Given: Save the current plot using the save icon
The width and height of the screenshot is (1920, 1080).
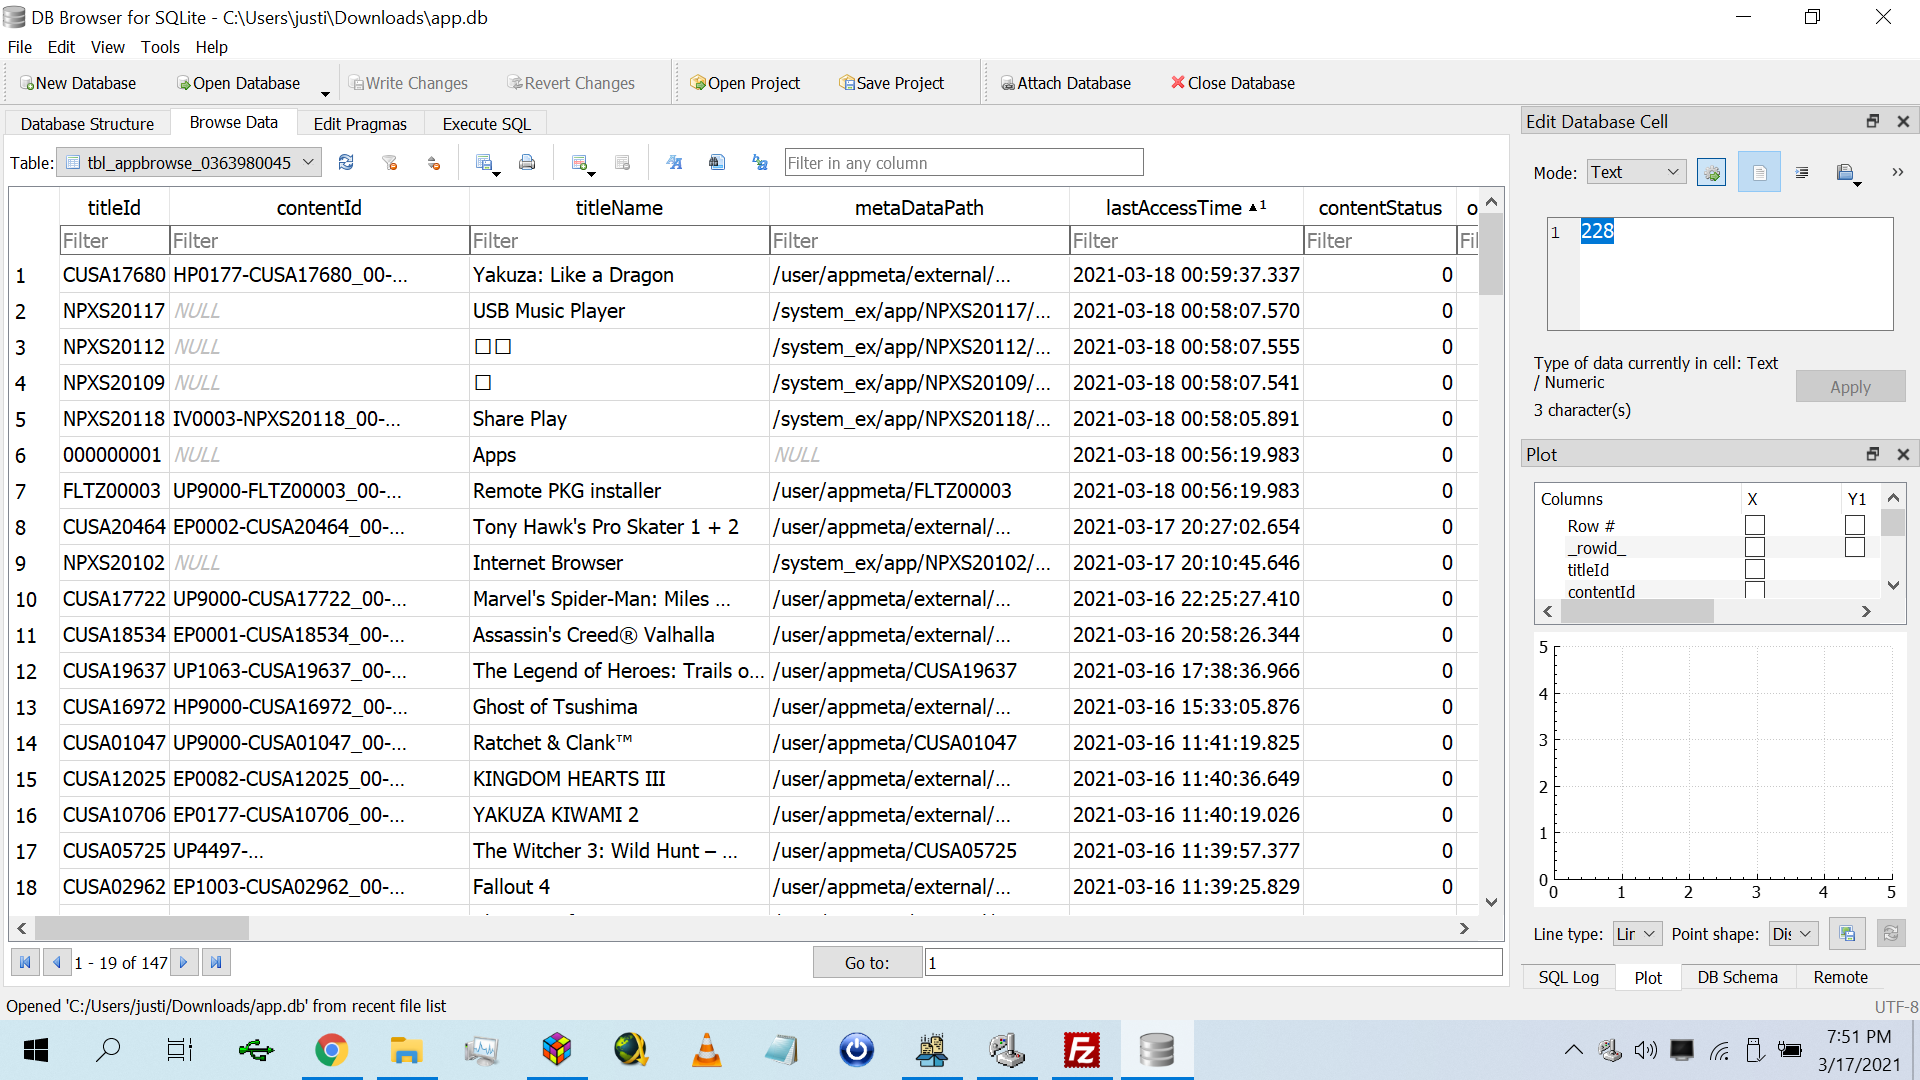Looking at the screenshot, I should tap(1847, 934).
